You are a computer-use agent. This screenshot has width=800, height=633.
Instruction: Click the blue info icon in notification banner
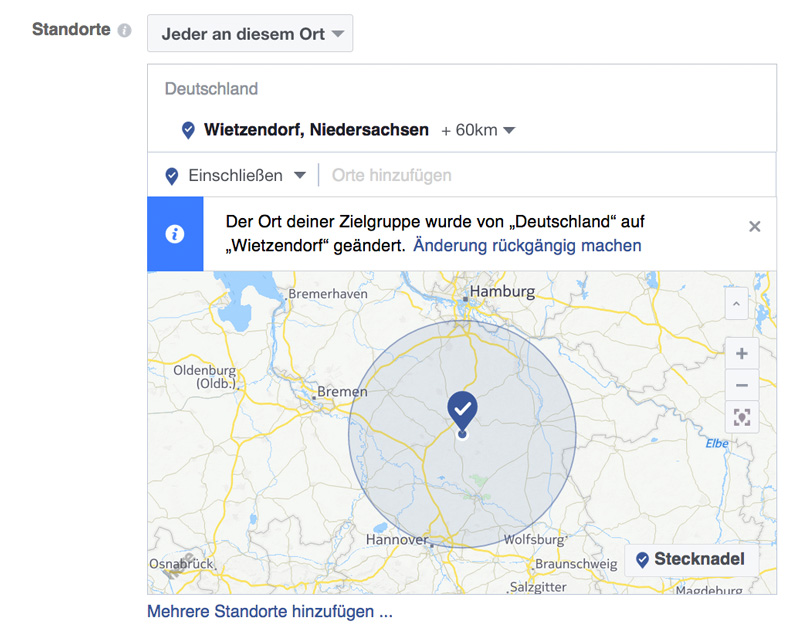[175, 234]
